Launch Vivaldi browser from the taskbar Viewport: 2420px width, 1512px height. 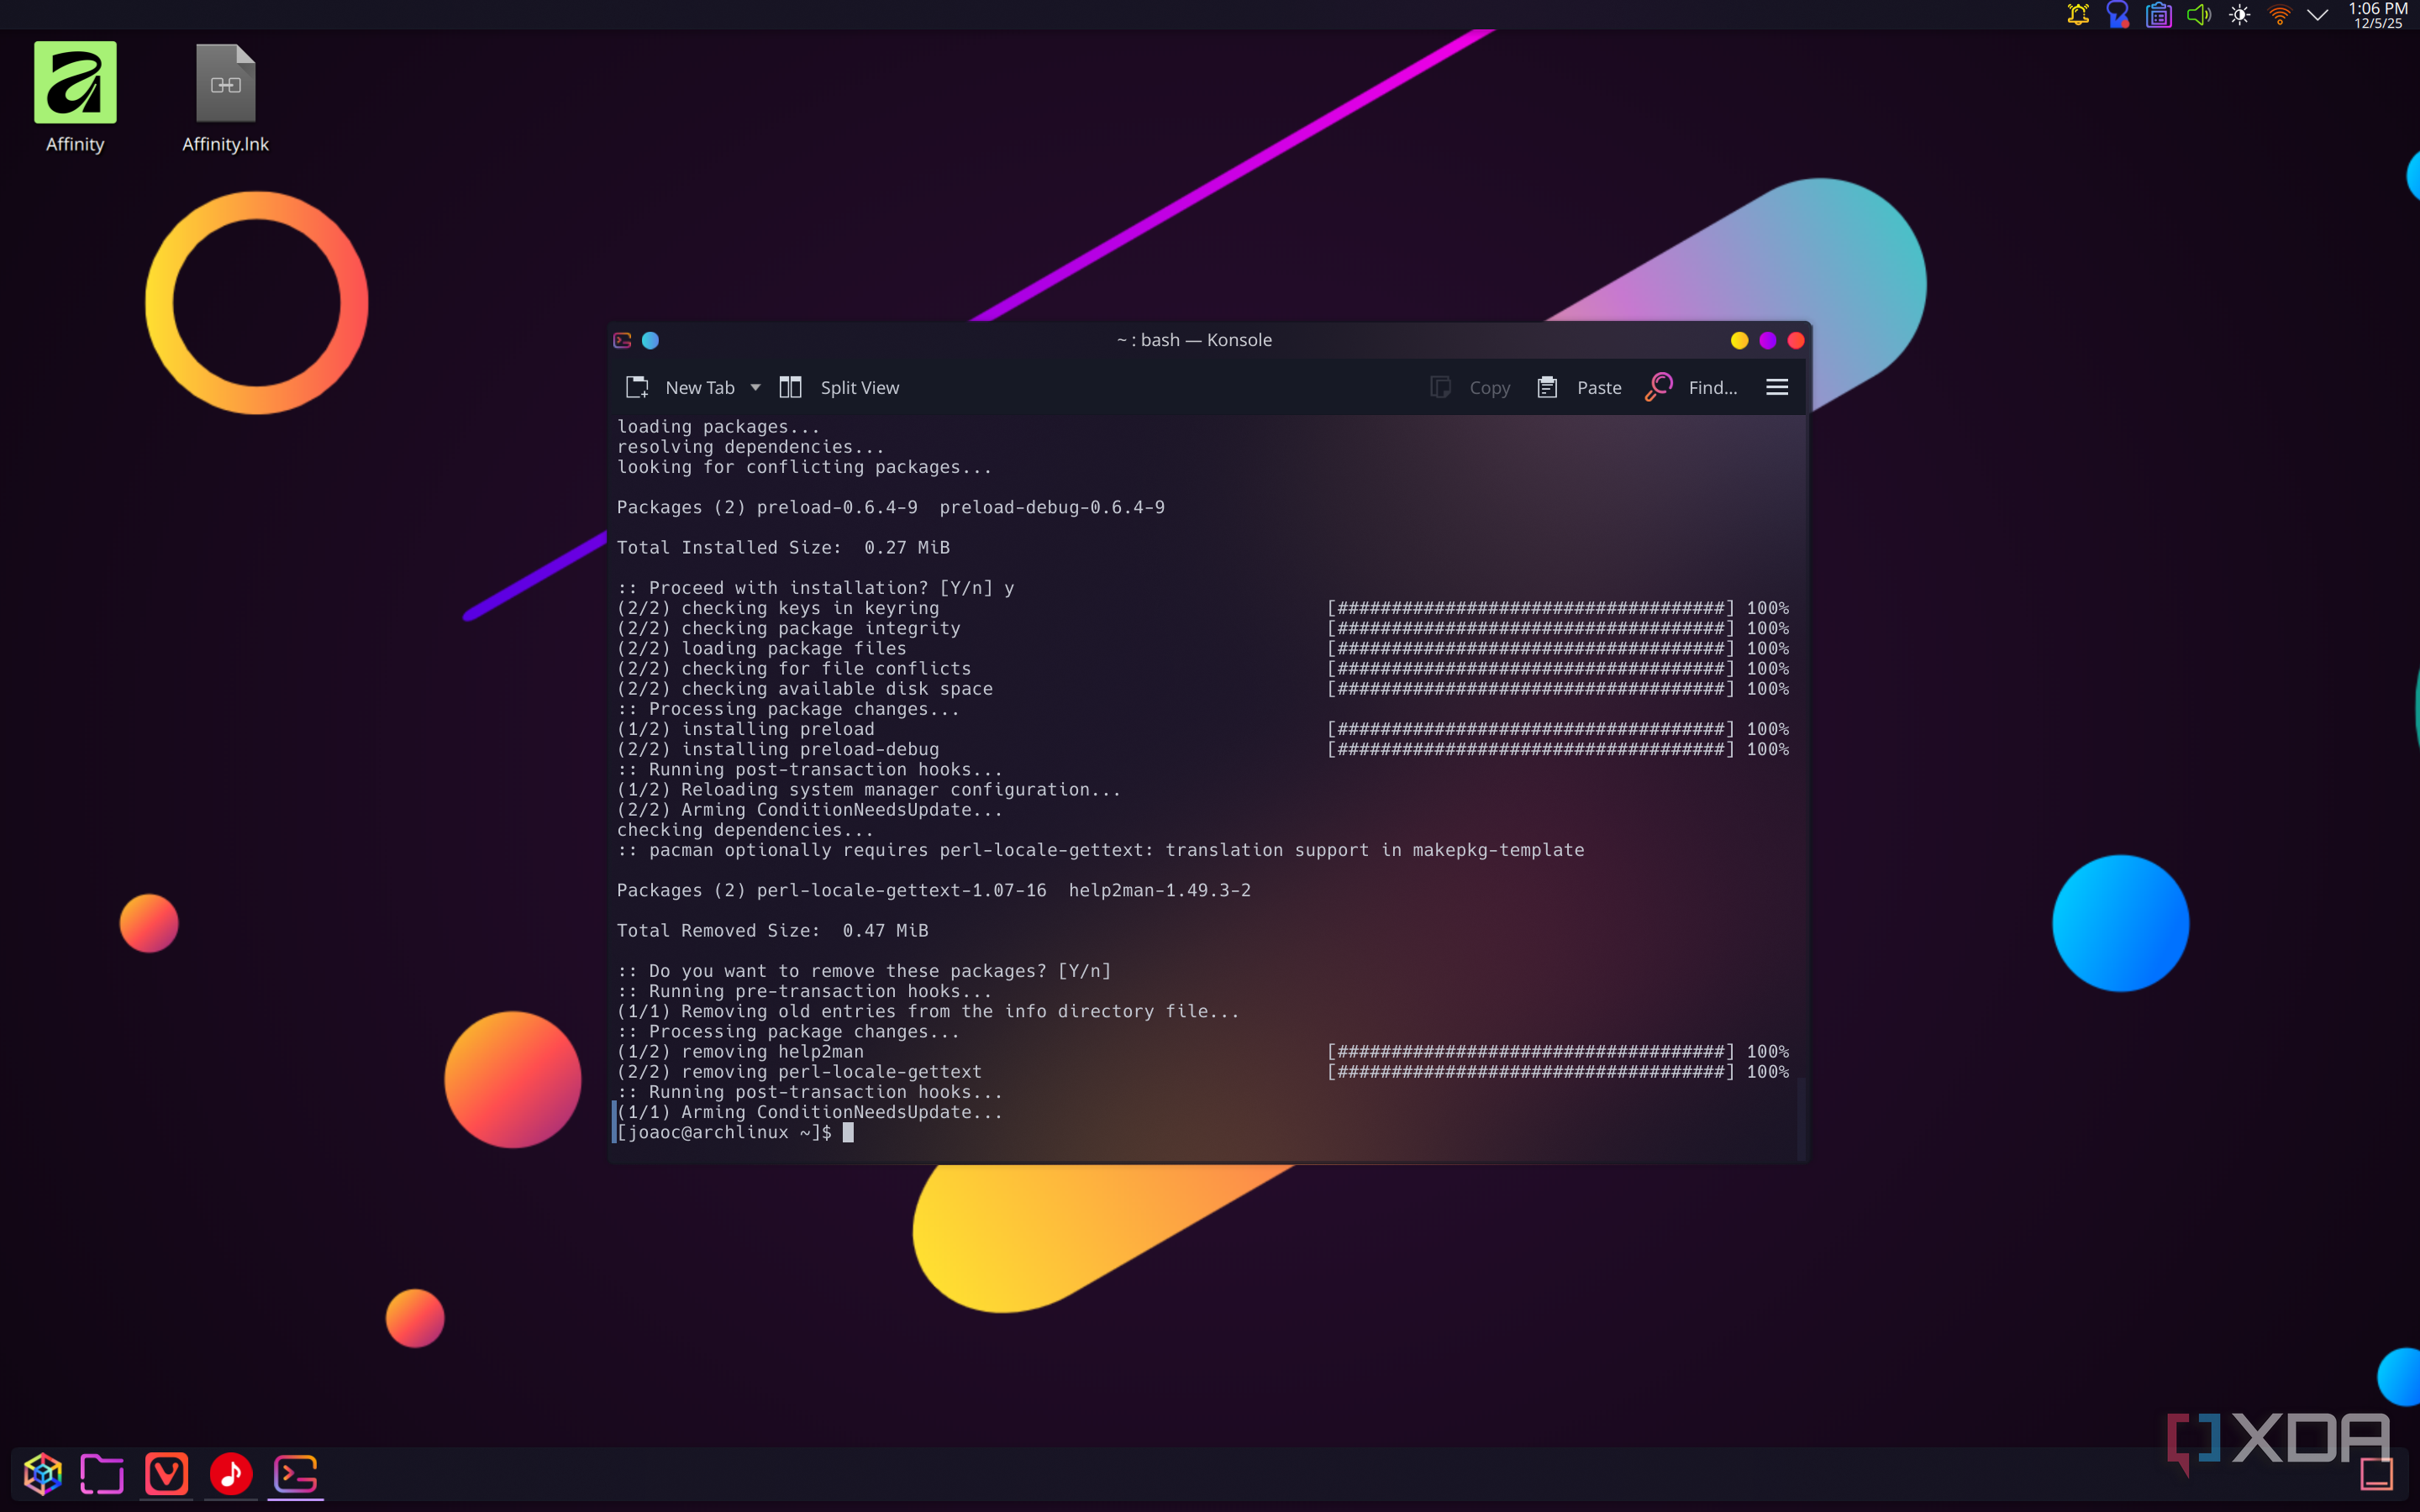click(166, 1473)
